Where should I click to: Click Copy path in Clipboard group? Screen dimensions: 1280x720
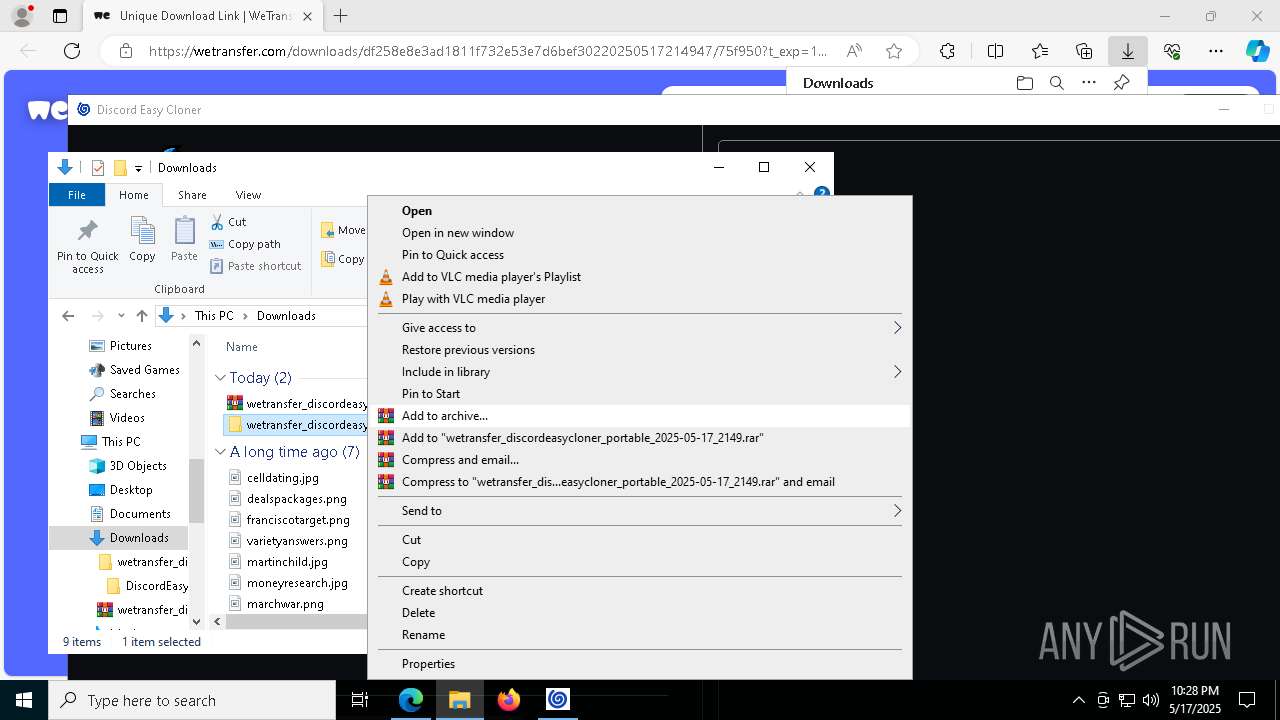coord(245,244)
